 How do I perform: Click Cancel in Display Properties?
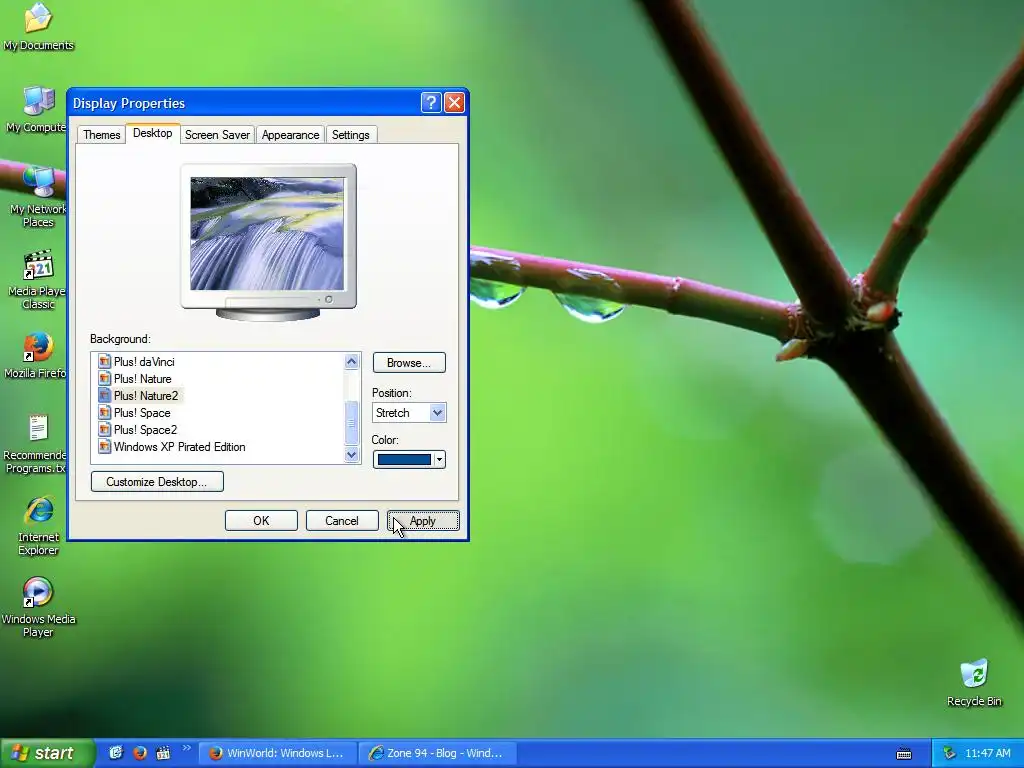[342, 520]
